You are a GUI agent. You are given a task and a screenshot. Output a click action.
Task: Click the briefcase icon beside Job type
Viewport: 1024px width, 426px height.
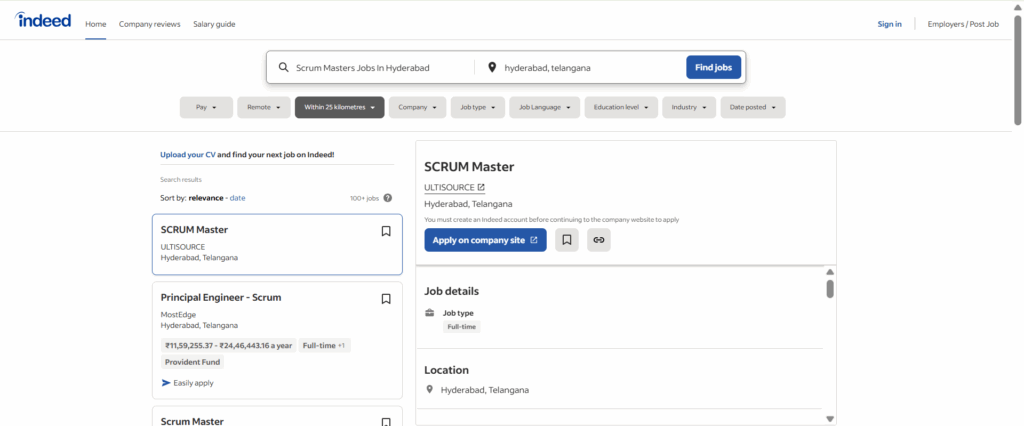point(430,313)
